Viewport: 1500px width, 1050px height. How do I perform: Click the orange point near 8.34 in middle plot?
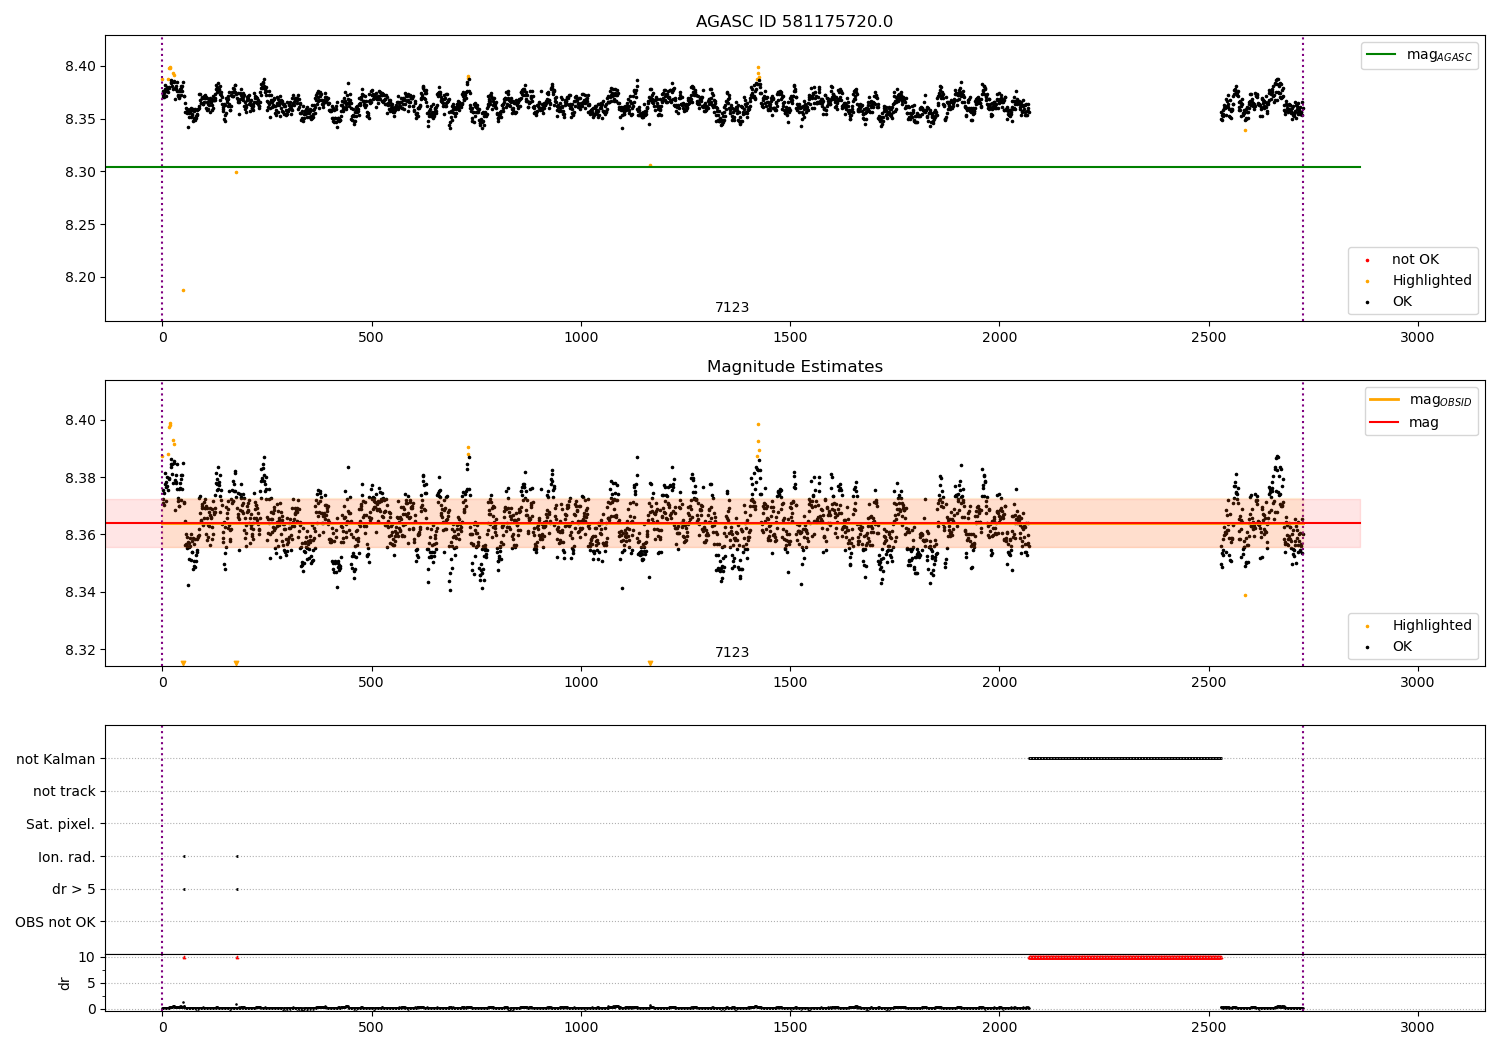coord(1245,596)
